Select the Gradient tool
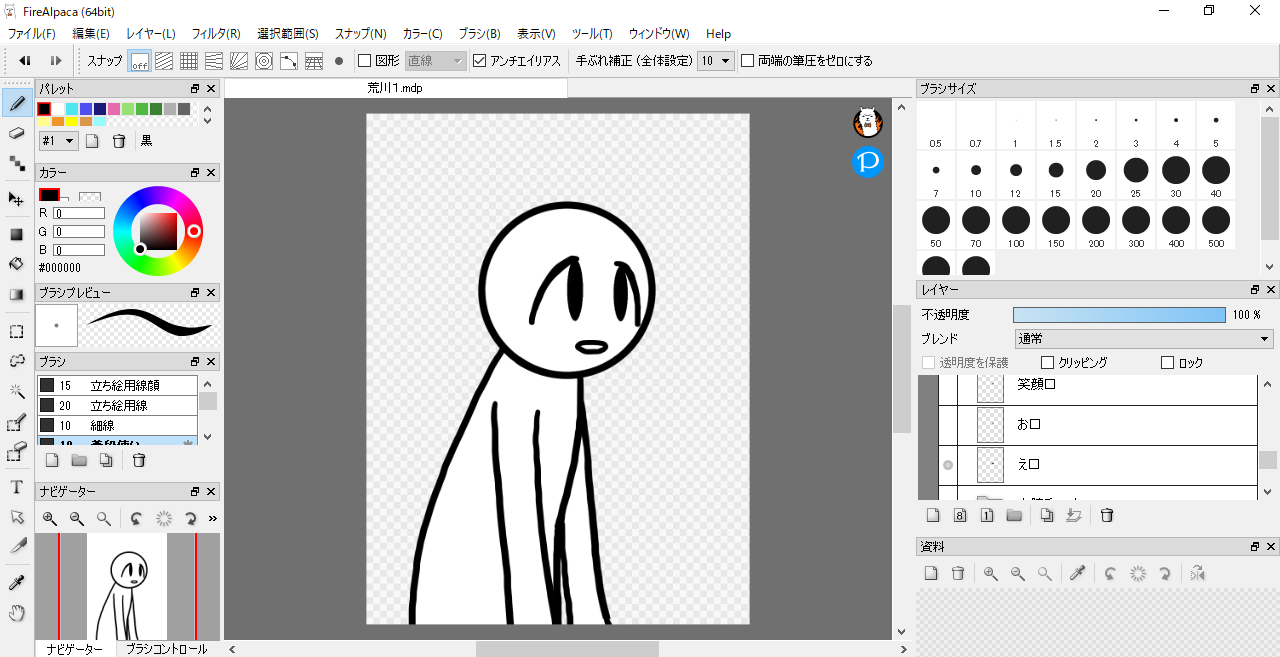 (17, 294)
